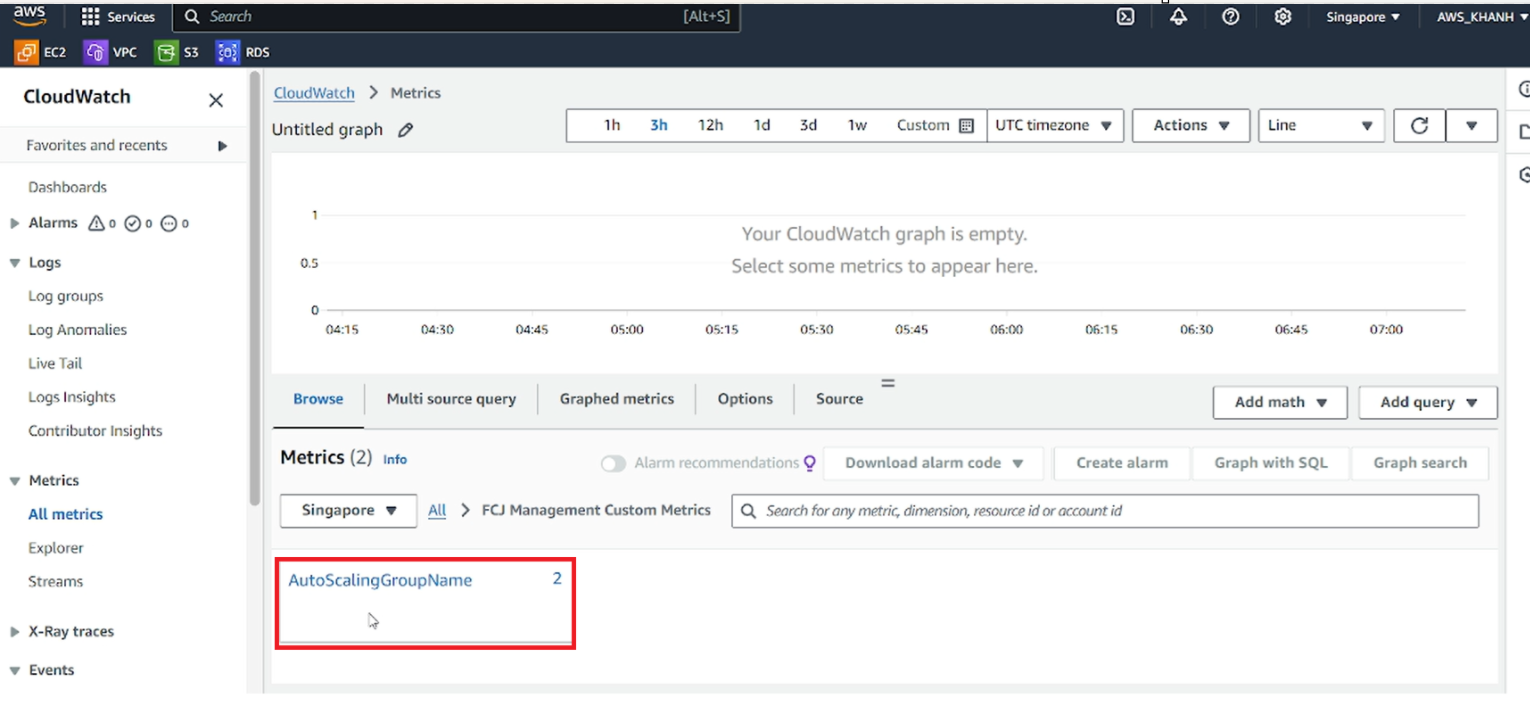
Task: Click the panel resize handle icon
Action: (887, 383)
